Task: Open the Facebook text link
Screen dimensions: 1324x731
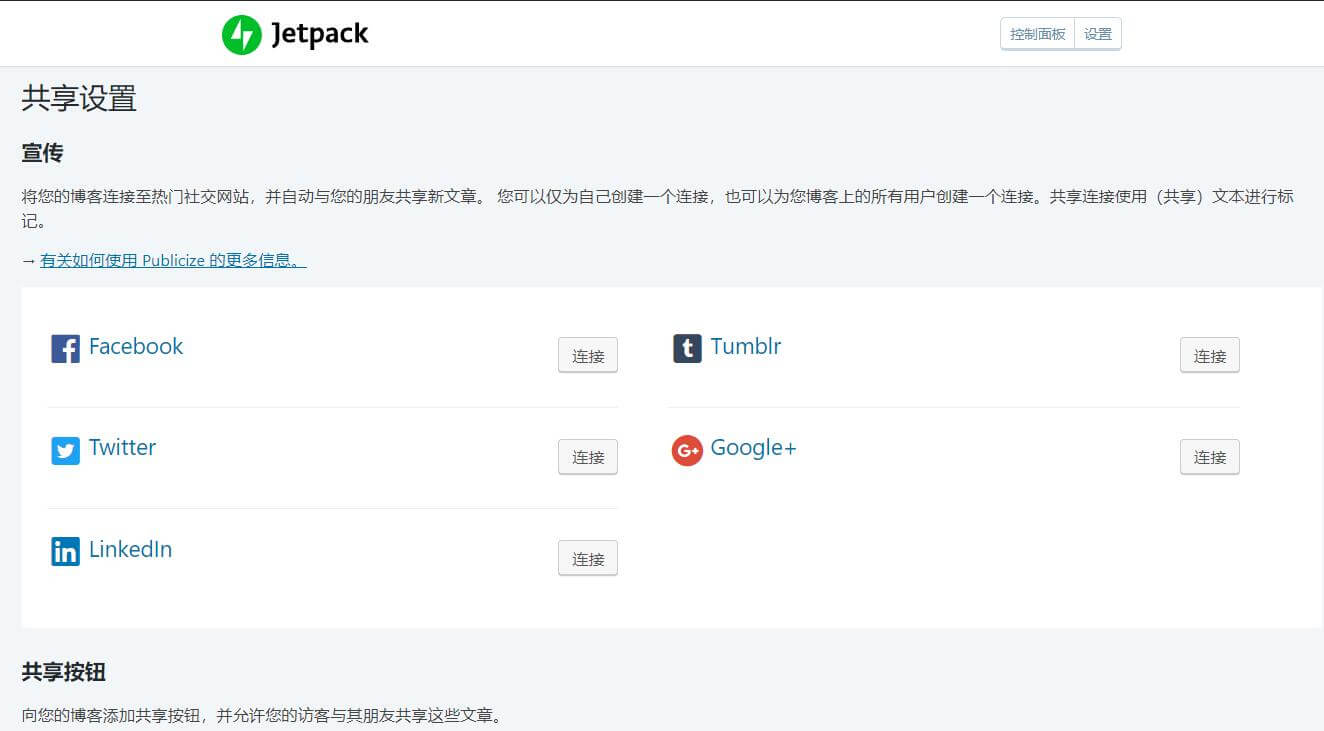Action: coord(136,347)
